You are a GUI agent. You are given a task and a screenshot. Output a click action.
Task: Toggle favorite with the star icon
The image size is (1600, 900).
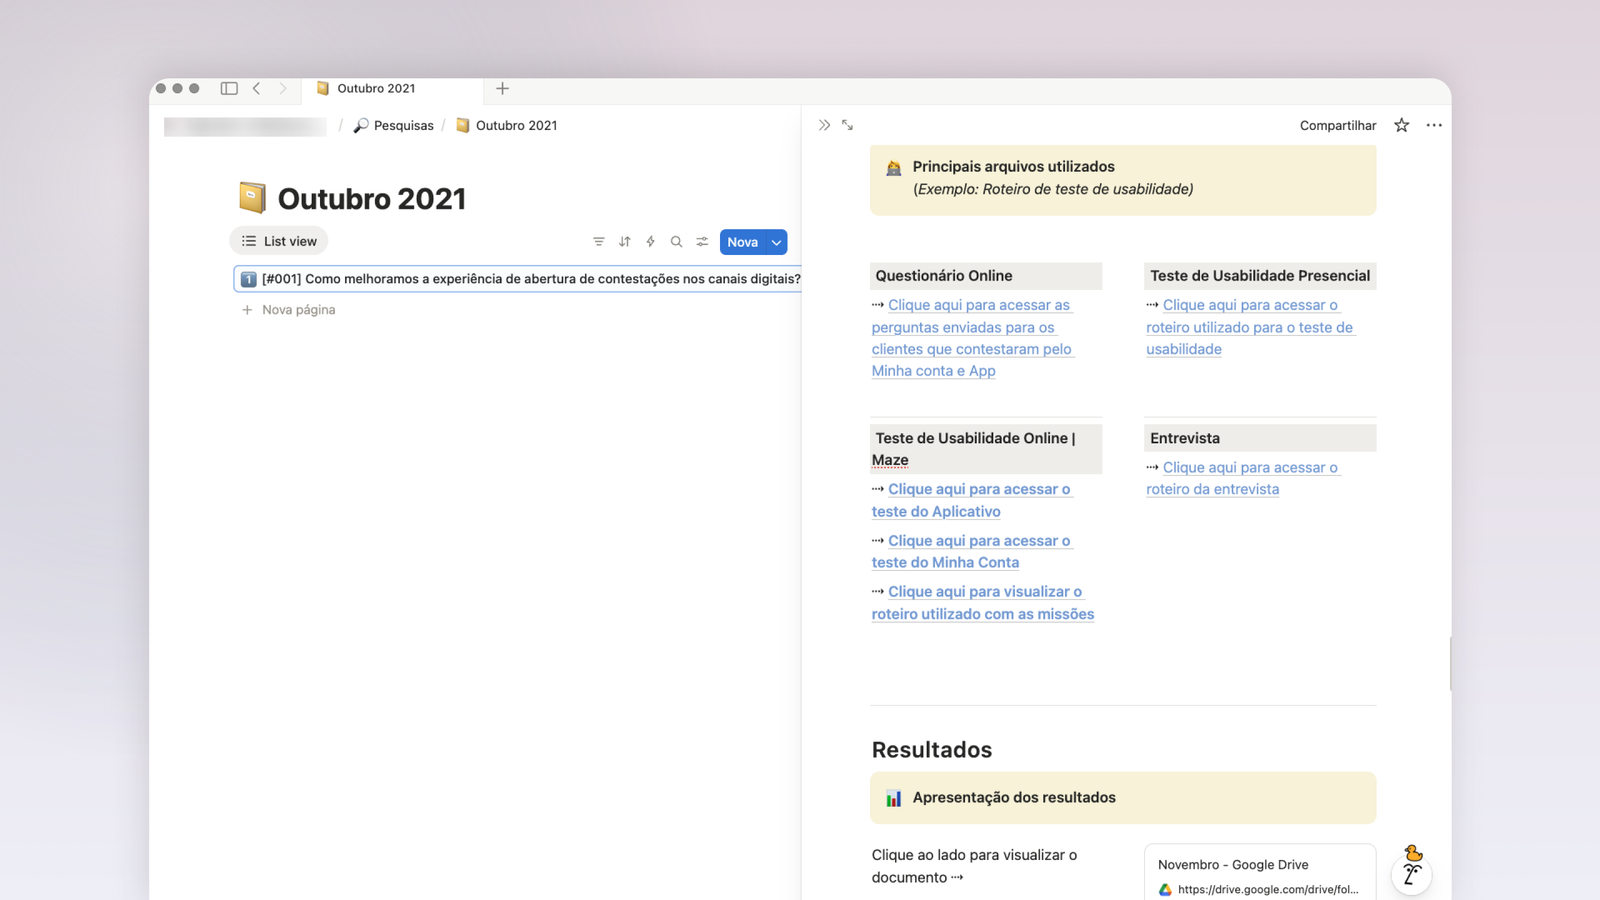pyautogui.click(x=1401, y=125)
